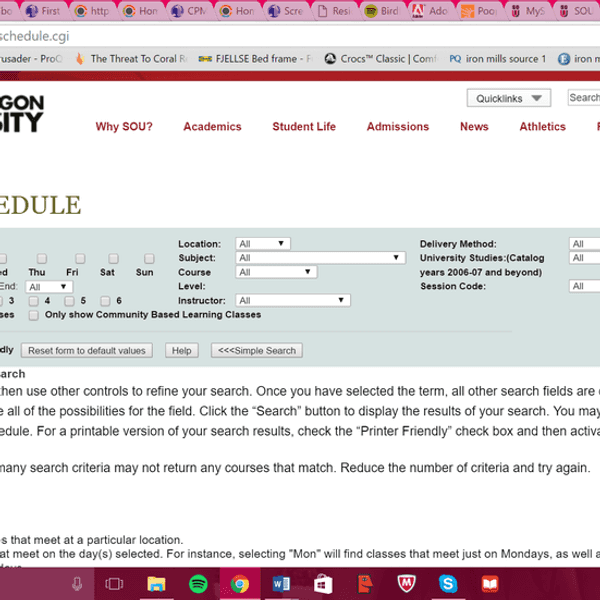Open the Course Level dropdown
The width and height of the screenshot is (600, 600).
pos(276,272)
